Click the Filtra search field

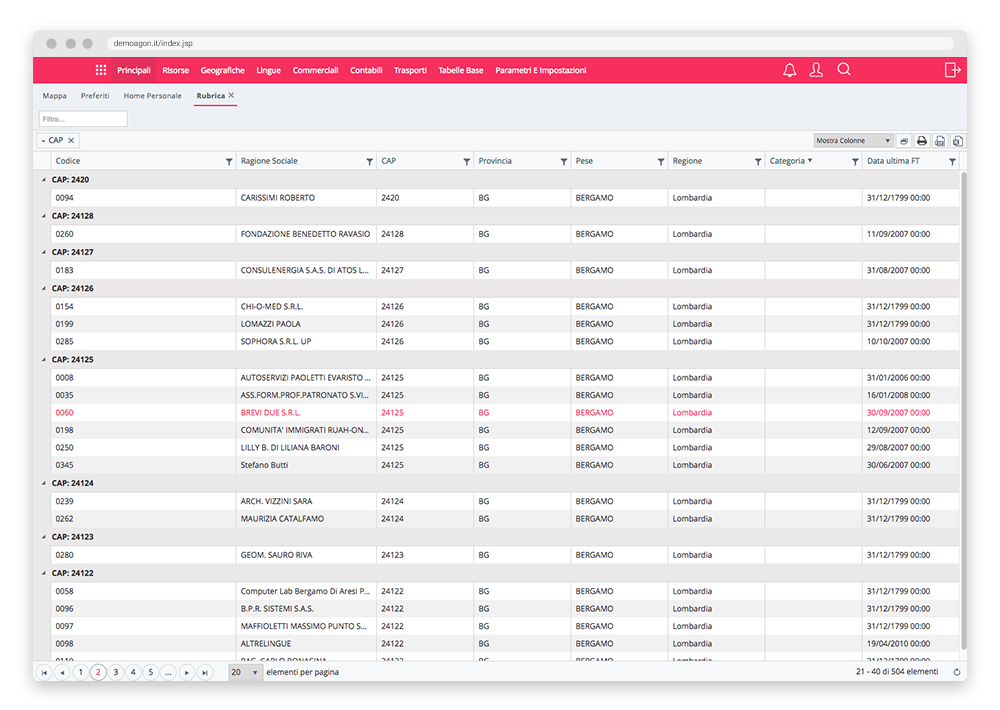(x=83, y=119)
